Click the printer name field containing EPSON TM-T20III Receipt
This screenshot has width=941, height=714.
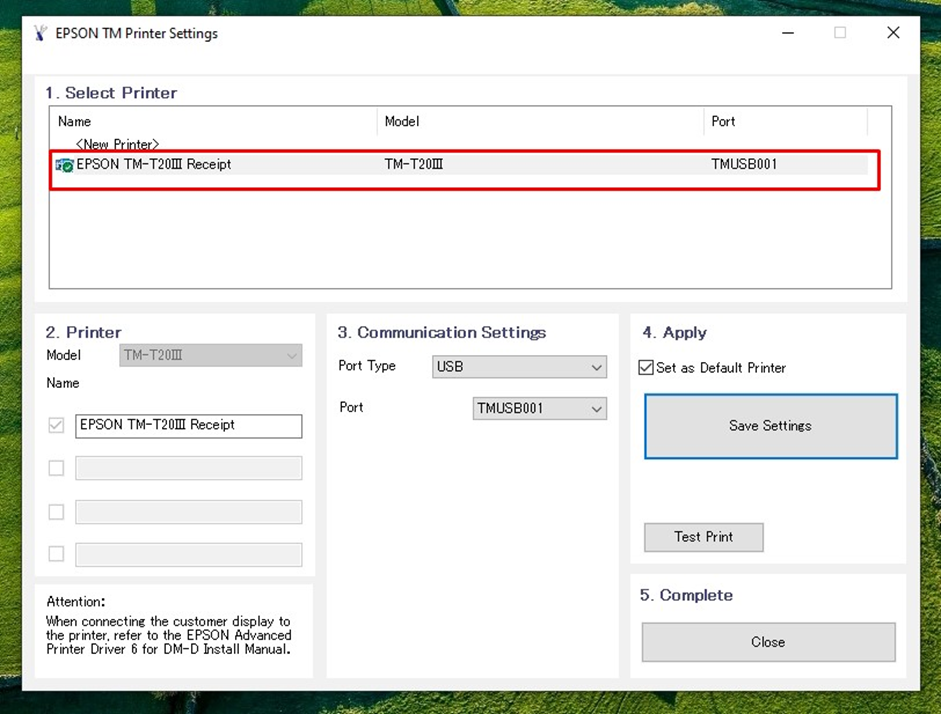188,426
